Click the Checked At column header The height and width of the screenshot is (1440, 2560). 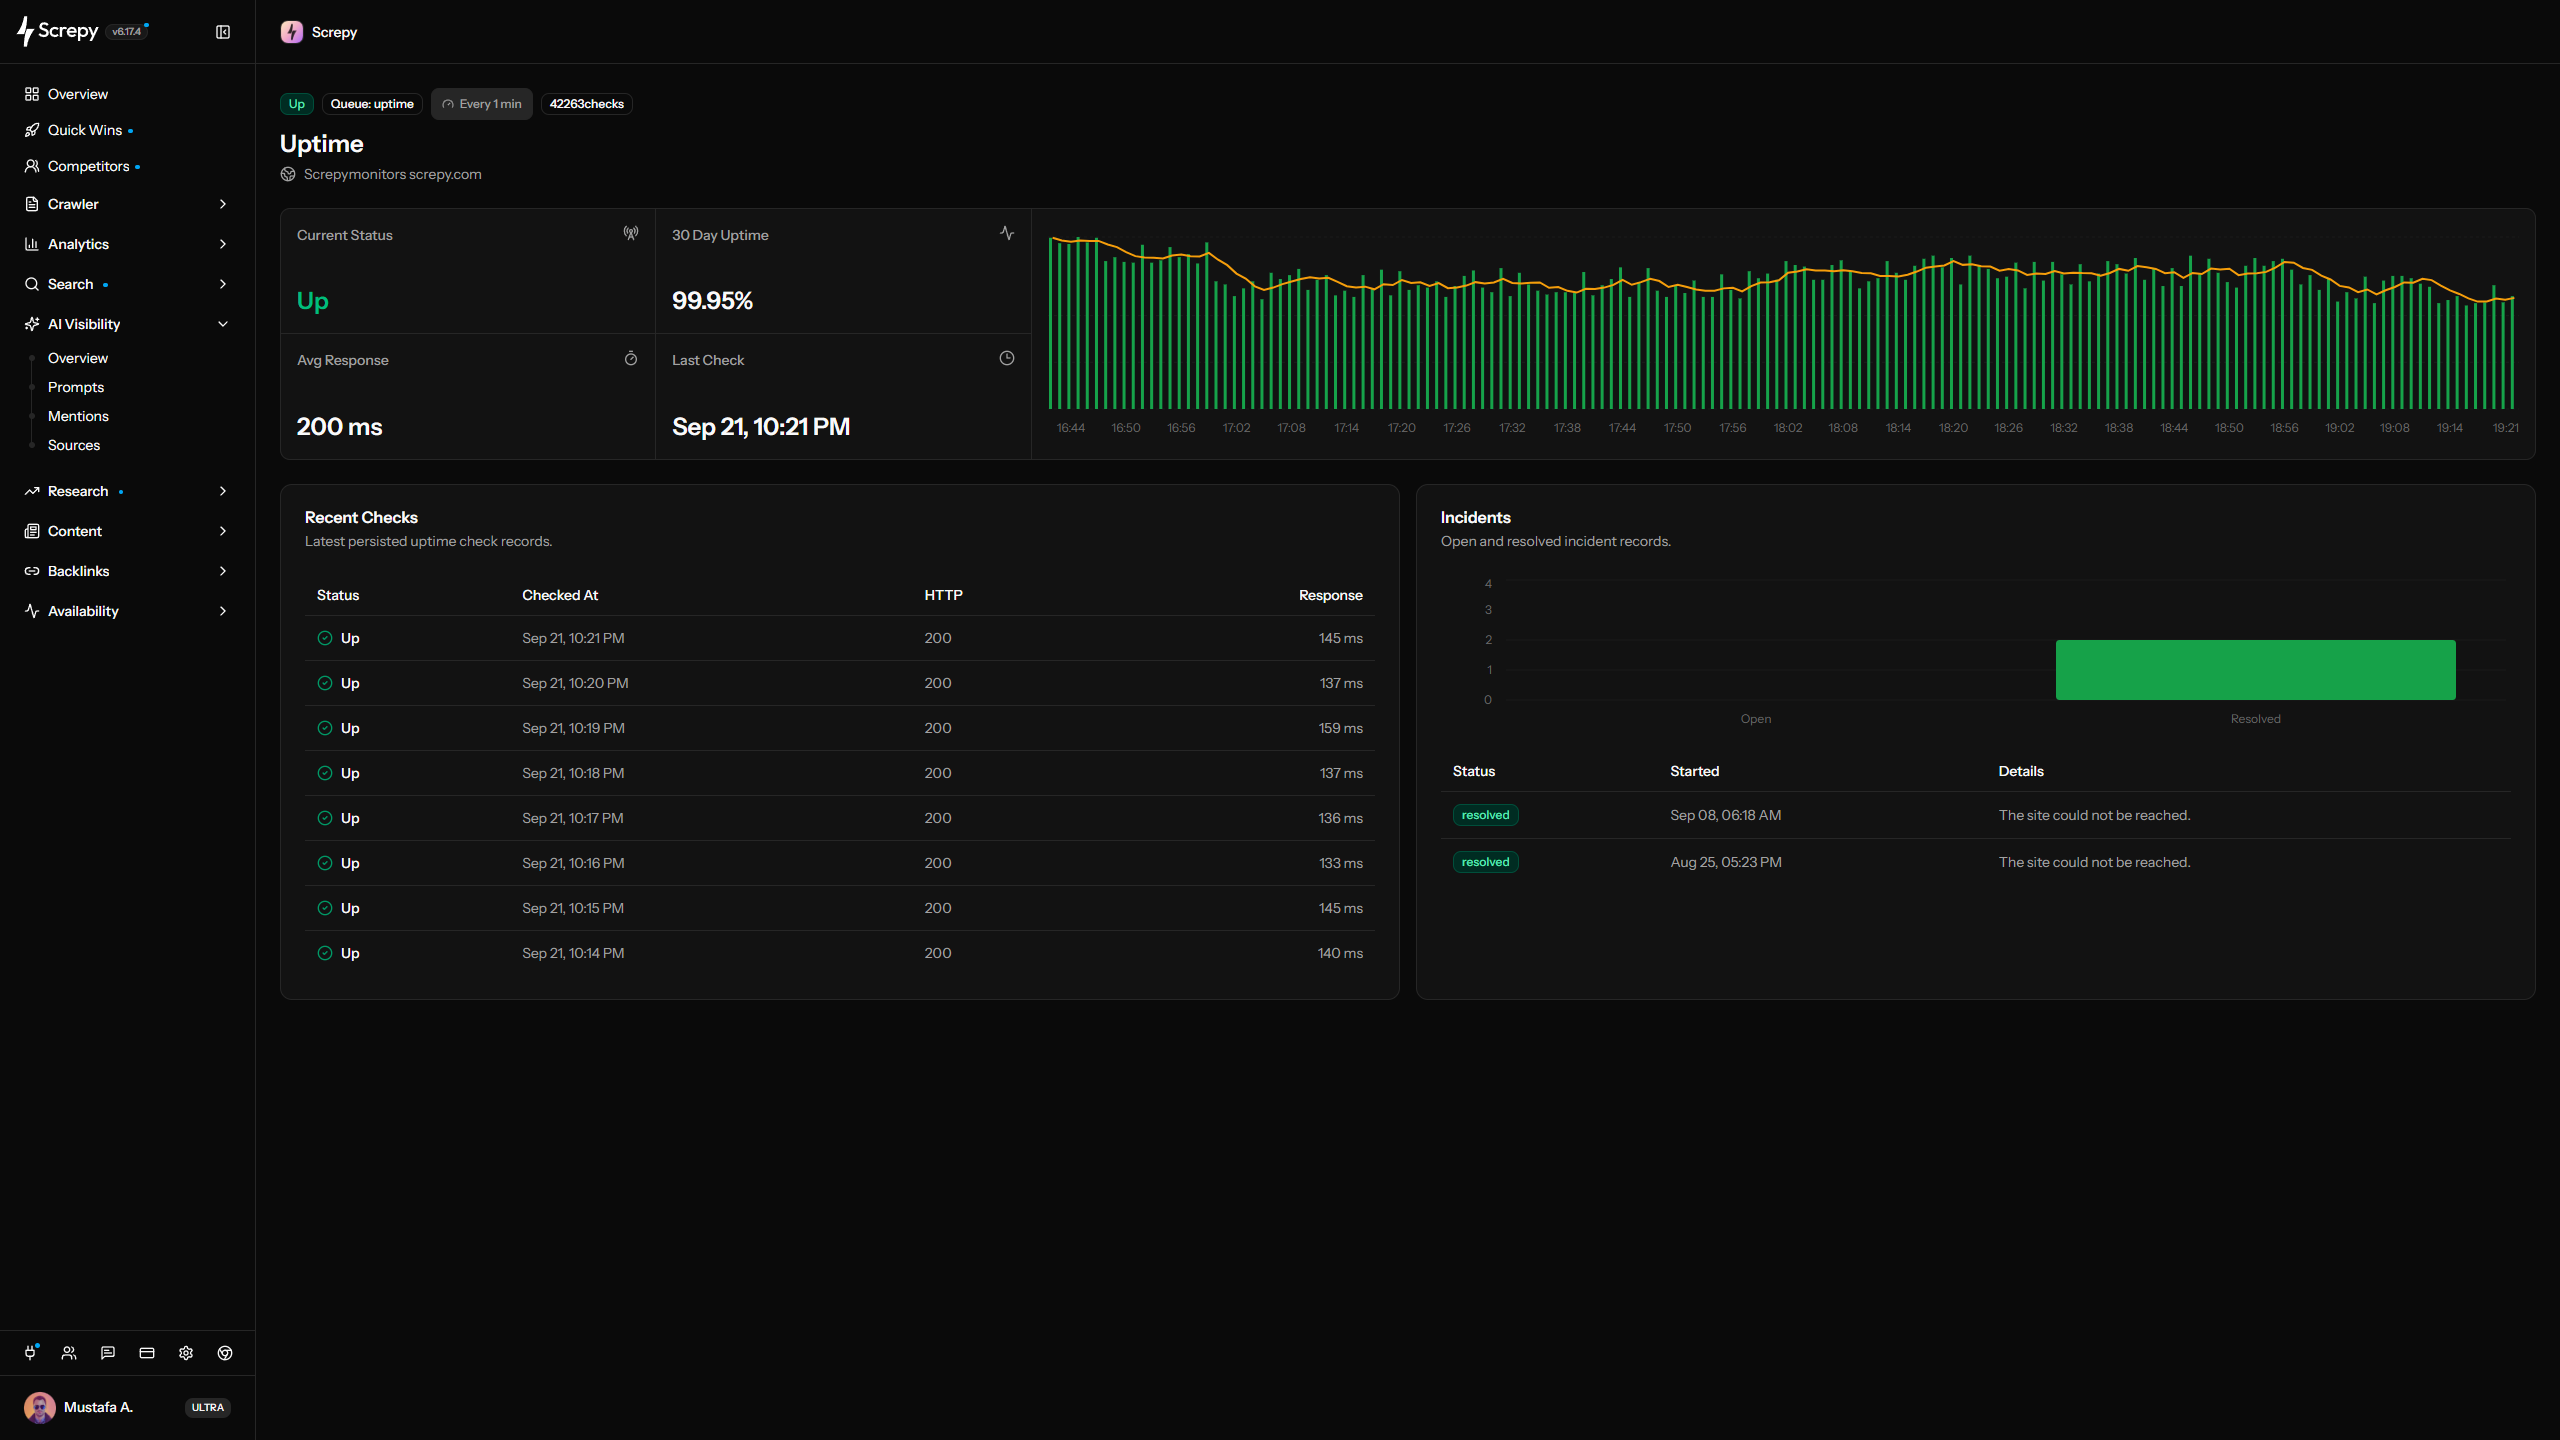(x=560, y=595)
